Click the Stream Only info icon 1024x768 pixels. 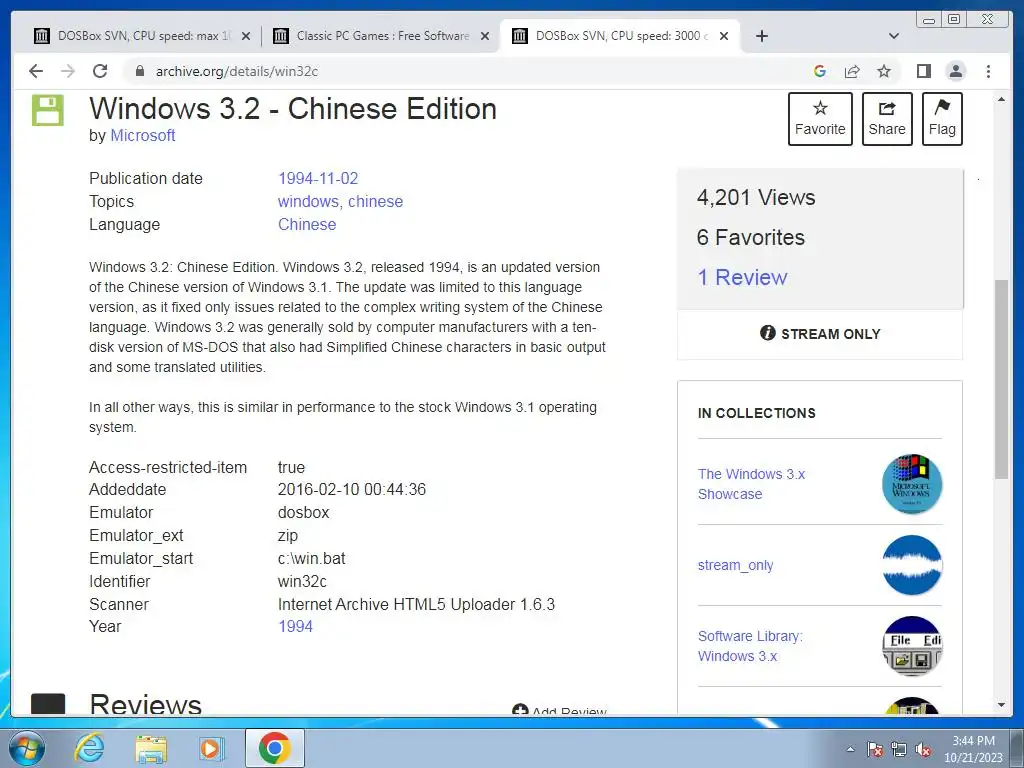767,333
